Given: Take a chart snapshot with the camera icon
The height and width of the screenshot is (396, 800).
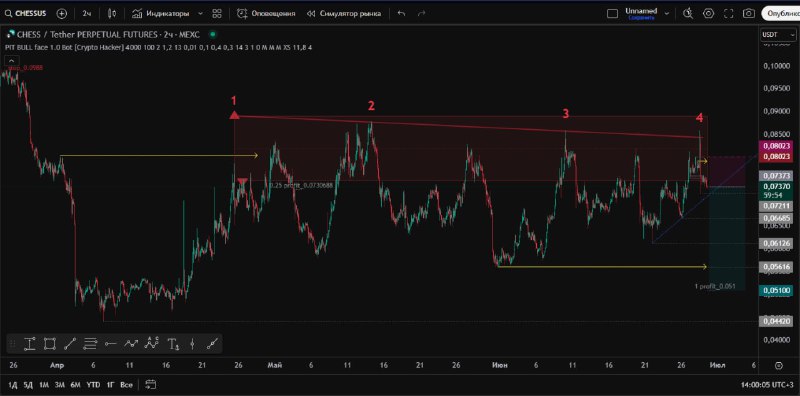Looking at the screenshot, I should pyautogui.click(x=748, y=14).
